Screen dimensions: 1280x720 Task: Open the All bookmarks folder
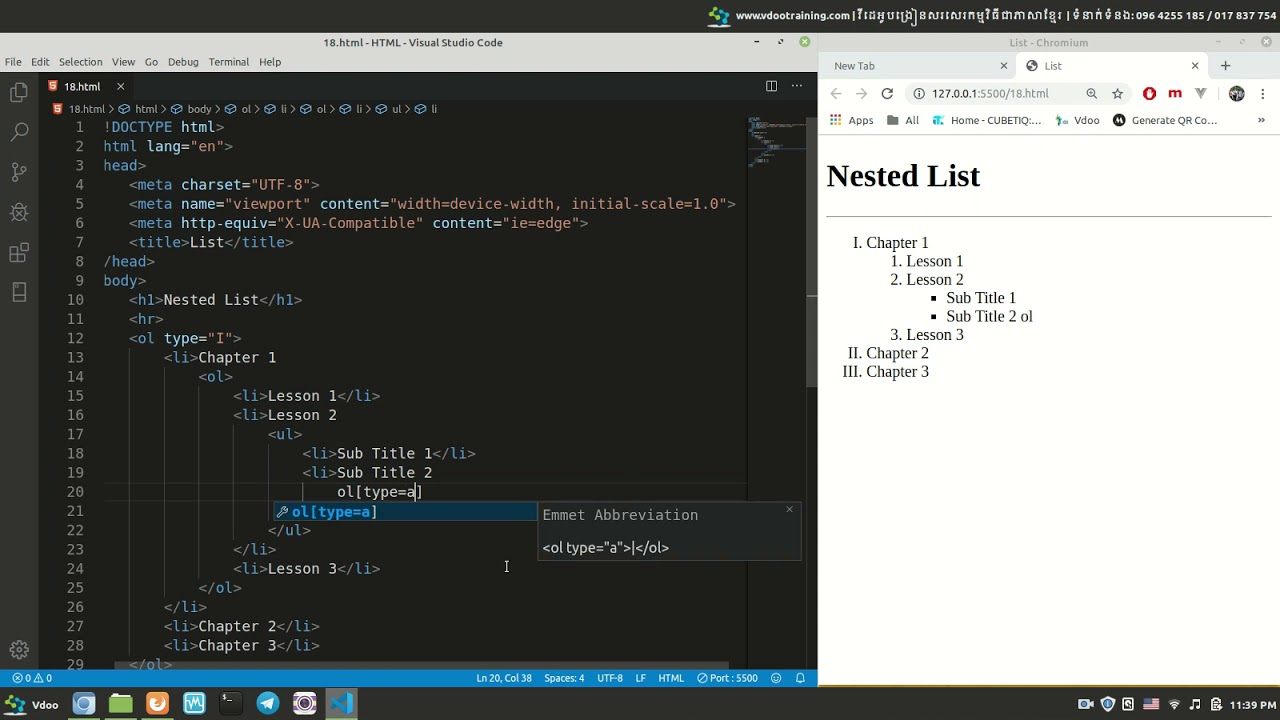902,120
